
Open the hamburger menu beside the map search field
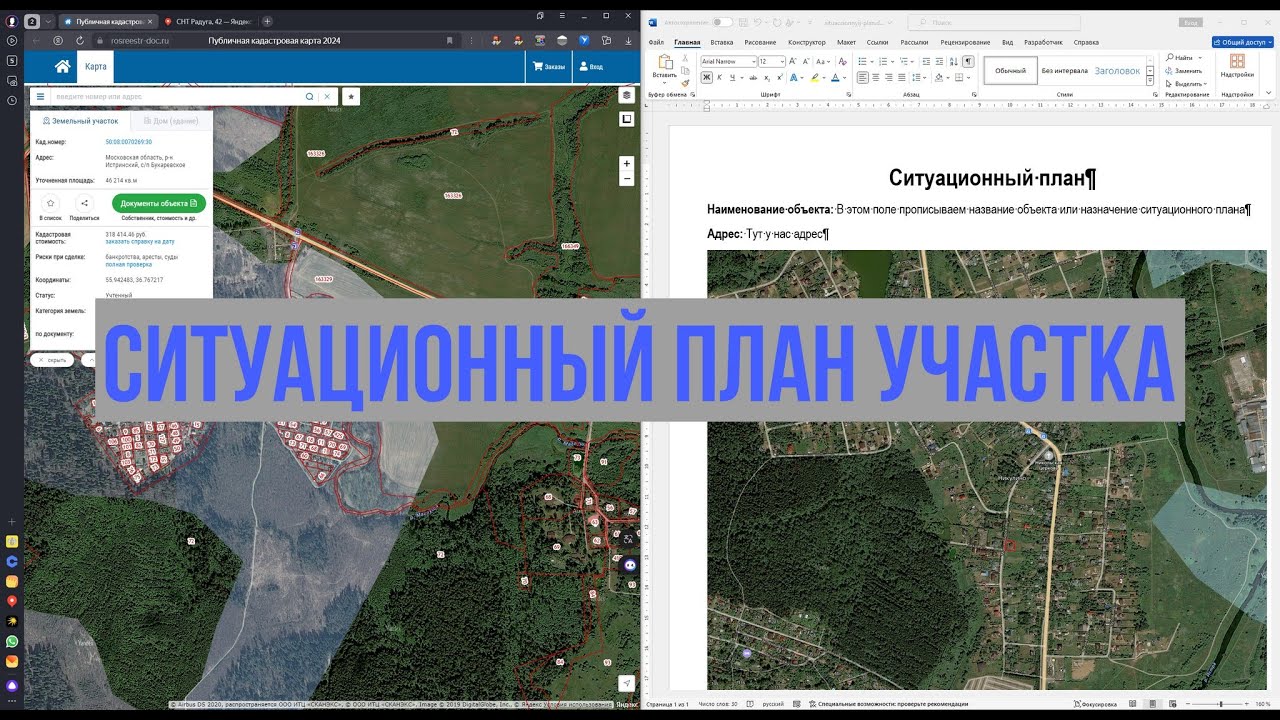(41, 97)
